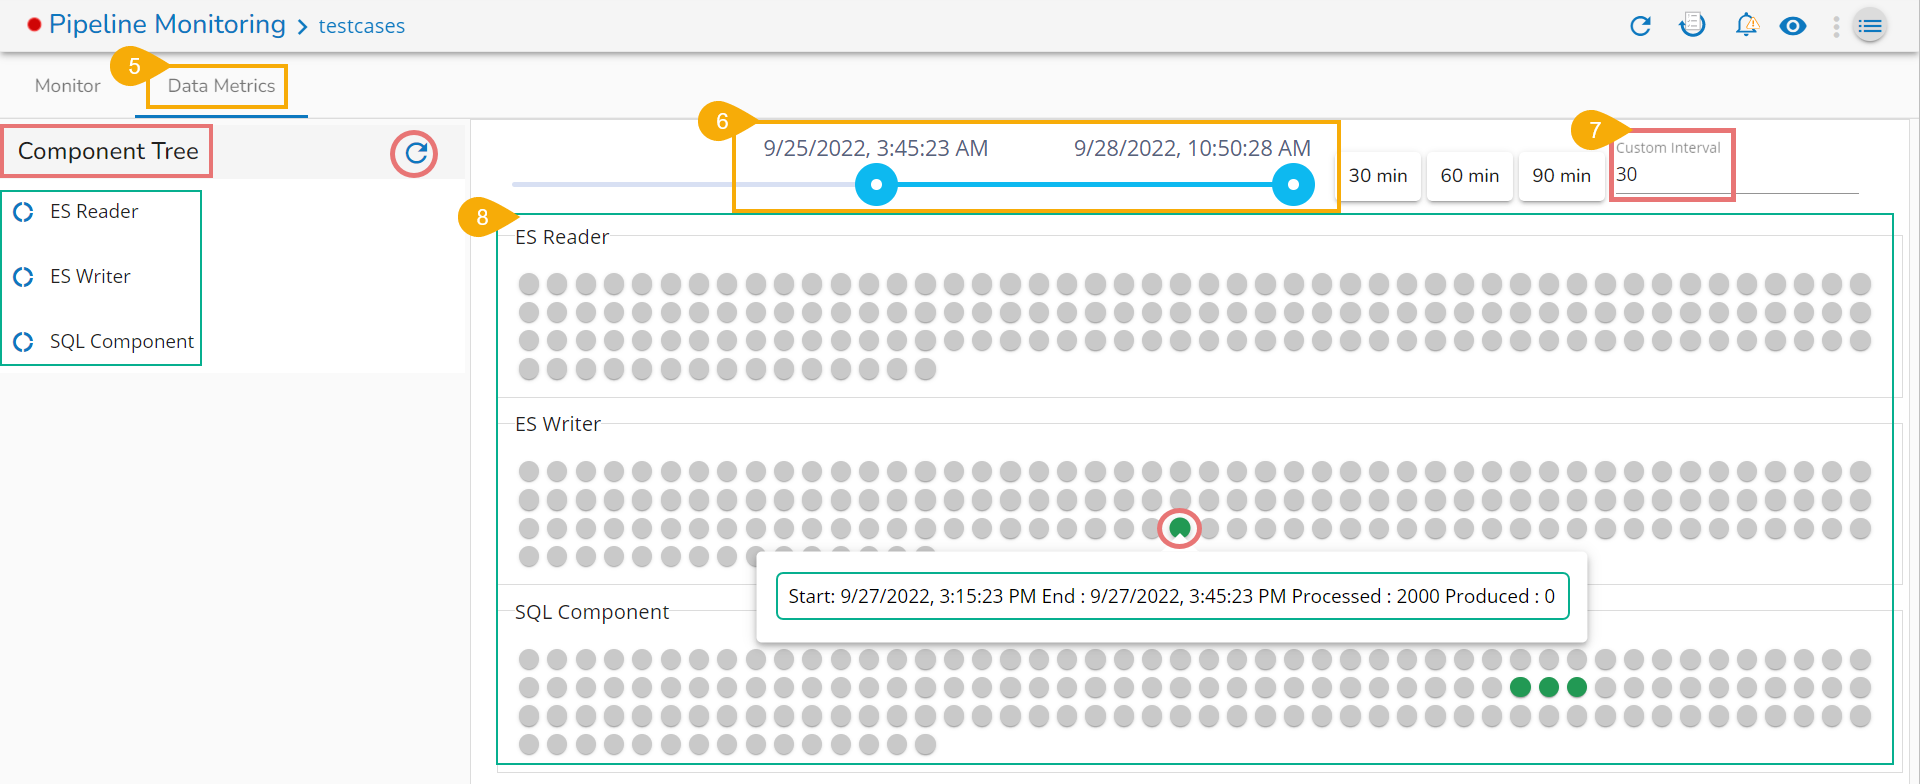1920x784 pixels.
Task: Toggle the eye visibility icon
Action: tap(1793, 26)
